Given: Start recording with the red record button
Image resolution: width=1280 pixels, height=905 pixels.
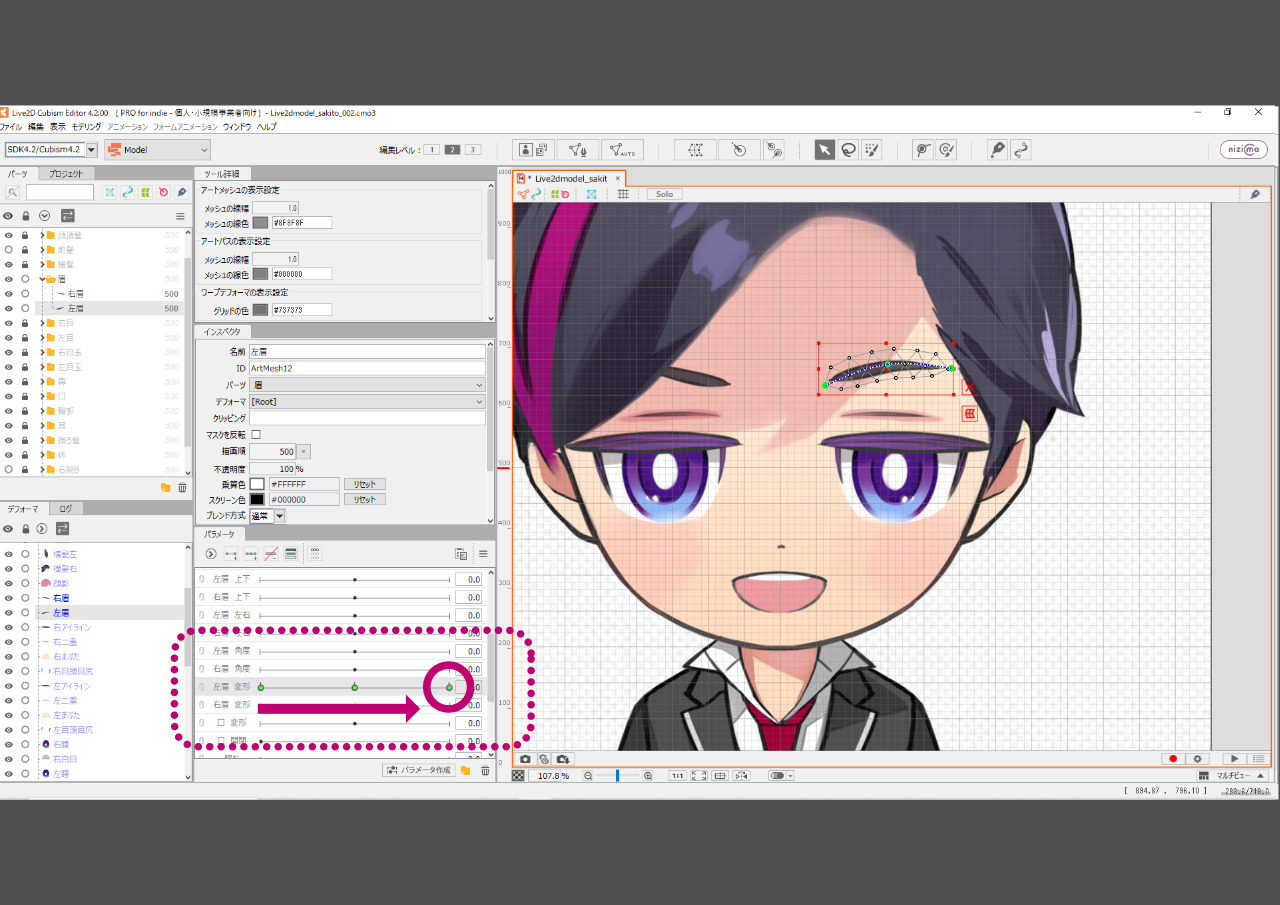Looking at the screenshot, I should tap(1173, 759).
